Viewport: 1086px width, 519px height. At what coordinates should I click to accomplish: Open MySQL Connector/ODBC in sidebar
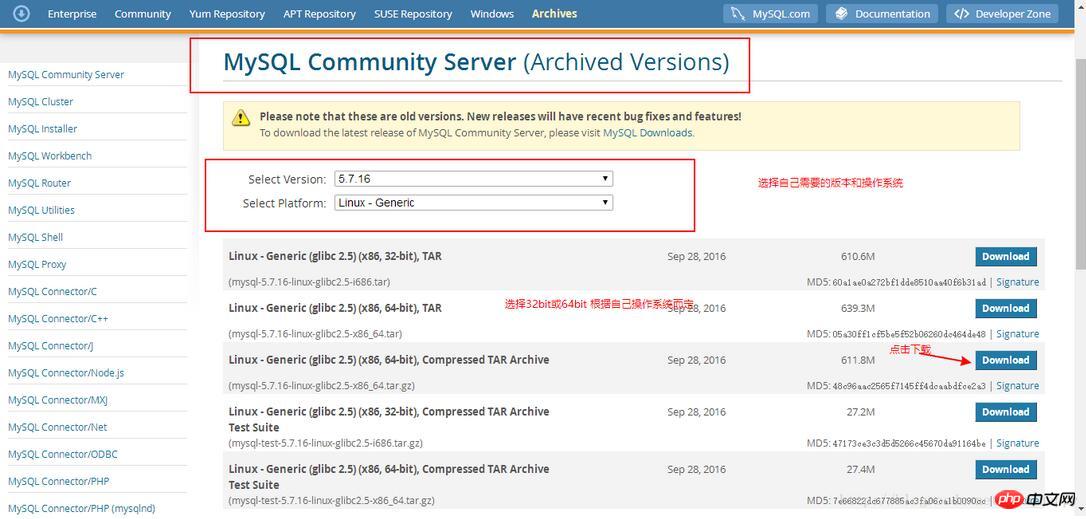tap(62, 454)
